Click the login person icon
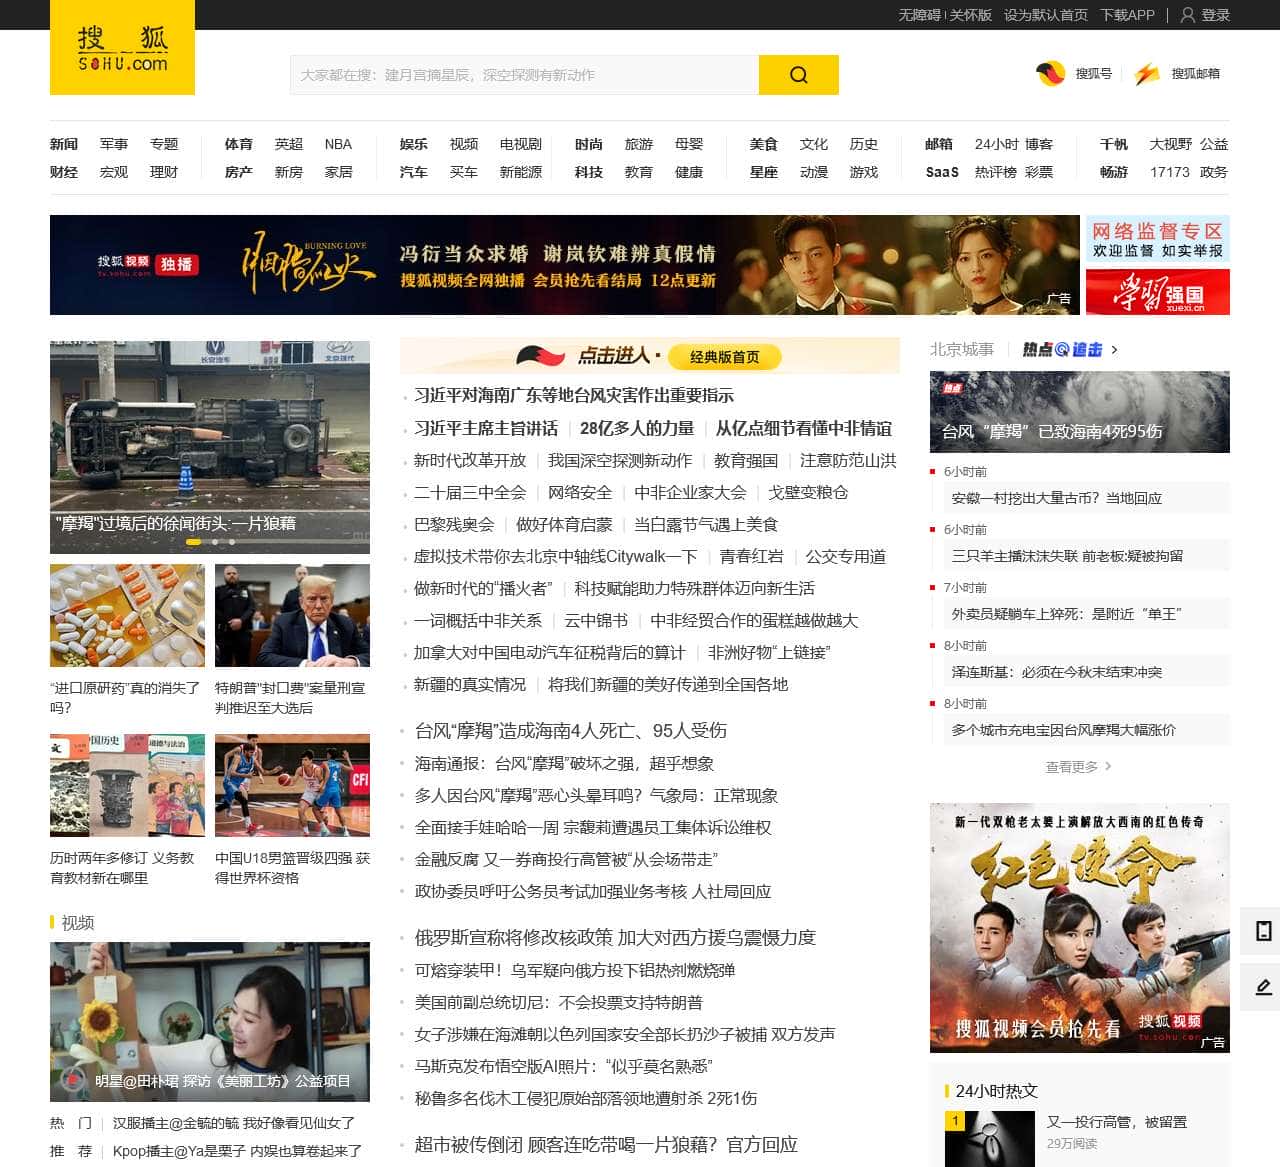 (x=1187, y=15)
